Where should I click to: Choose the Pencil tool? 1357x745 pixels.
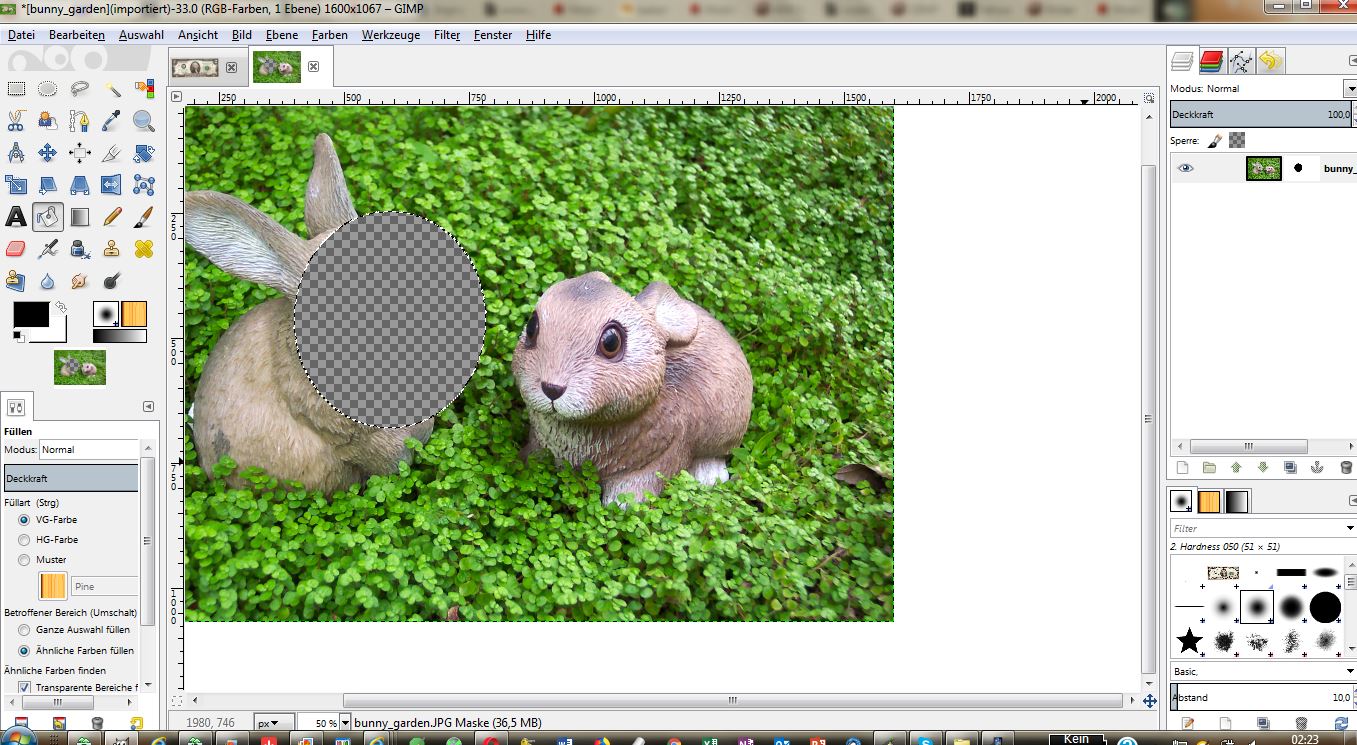pyautogui.click(x=112, y=217)
